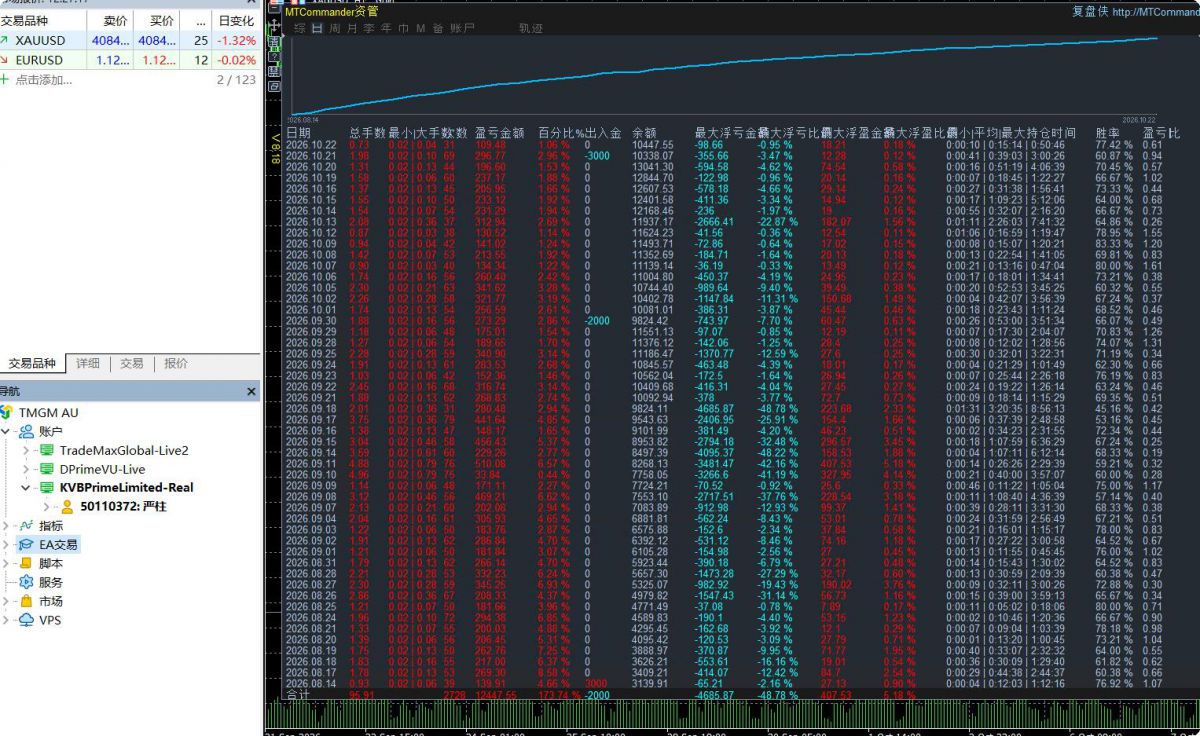1200x736 pixels.
Task: Select the 周 period in MTCommander
Action: [335, 28]
